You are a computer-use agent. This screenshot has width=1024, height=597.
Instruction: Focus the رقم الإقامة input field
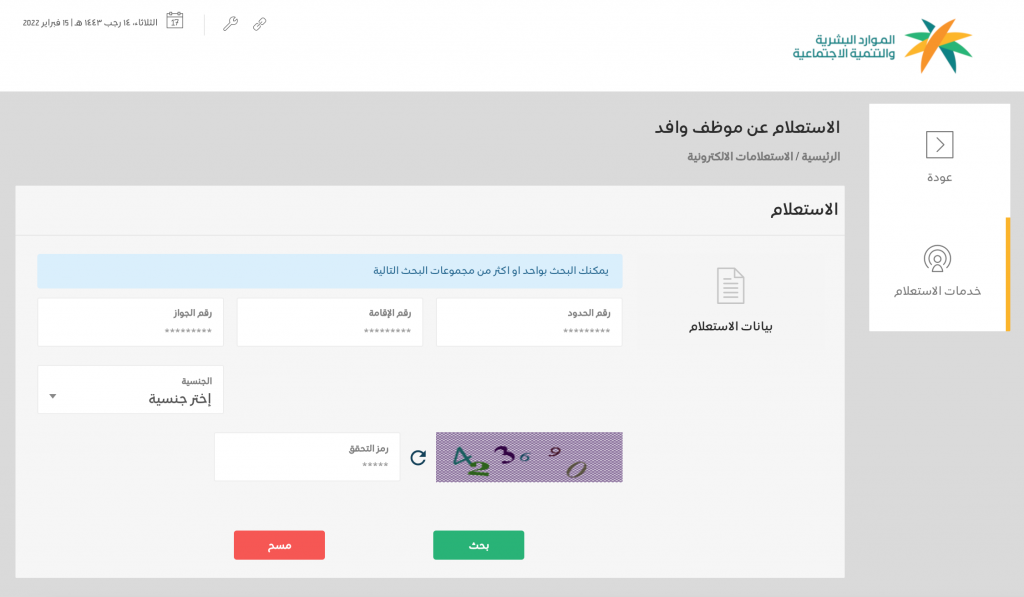[330, 322]
